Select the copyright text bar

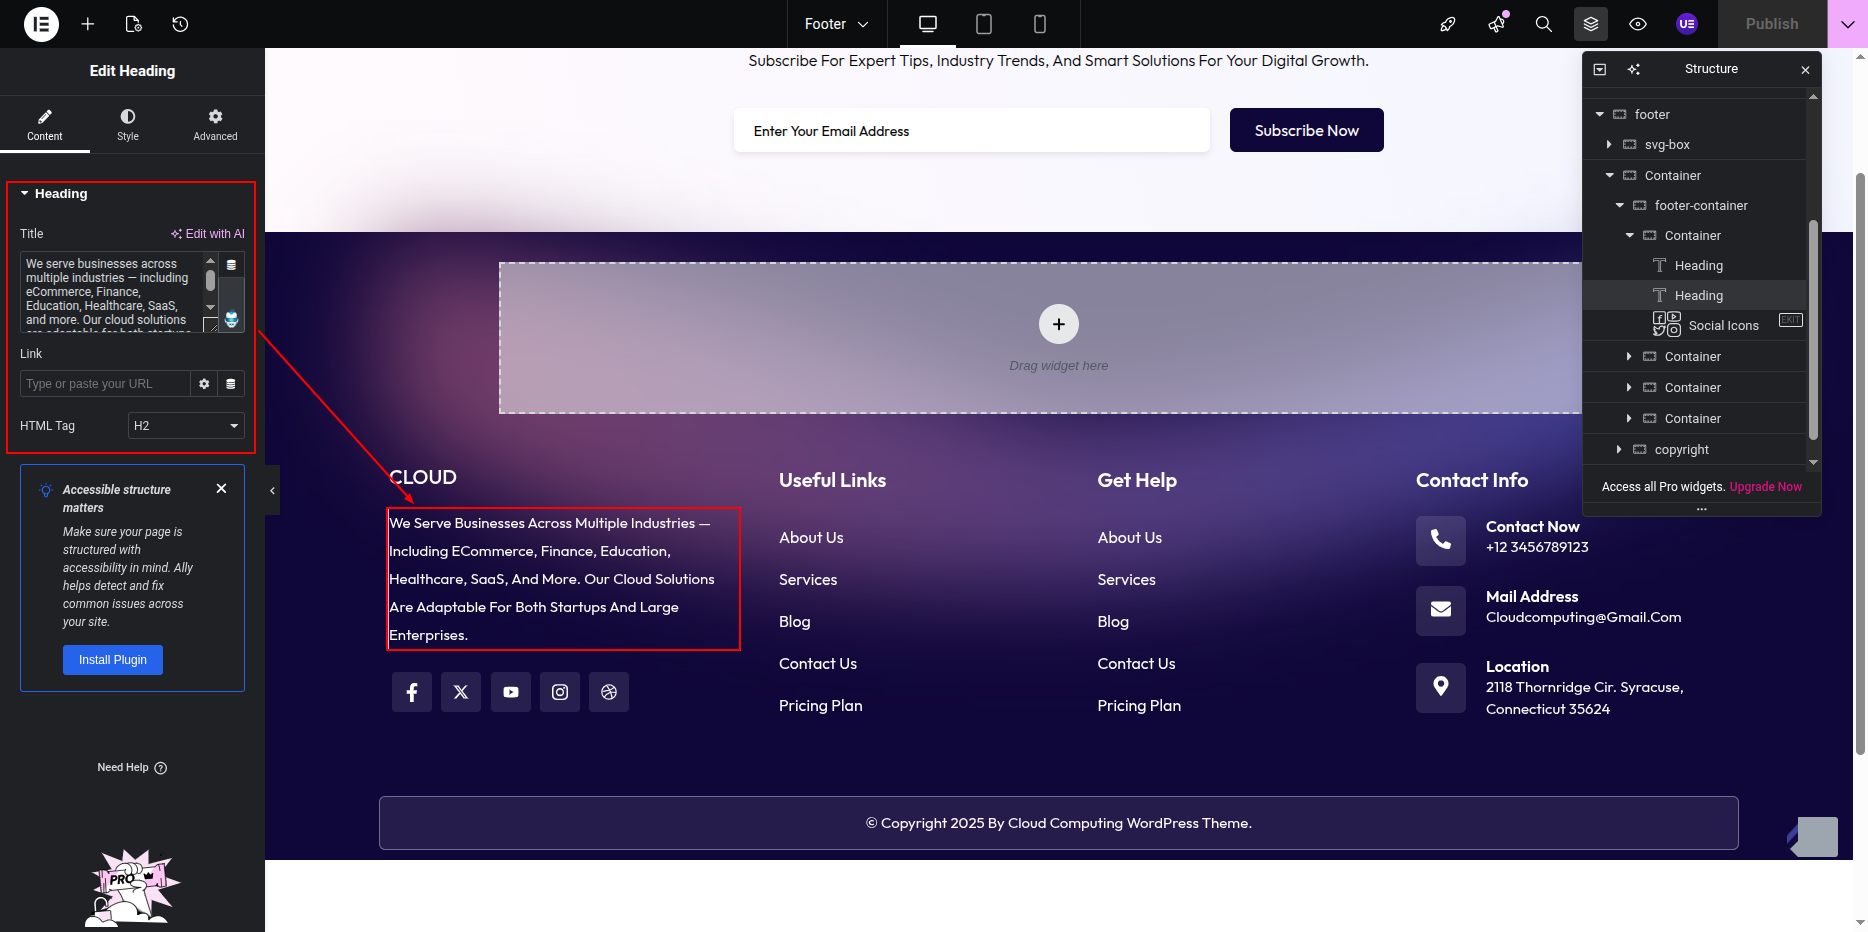point(1059,823)
